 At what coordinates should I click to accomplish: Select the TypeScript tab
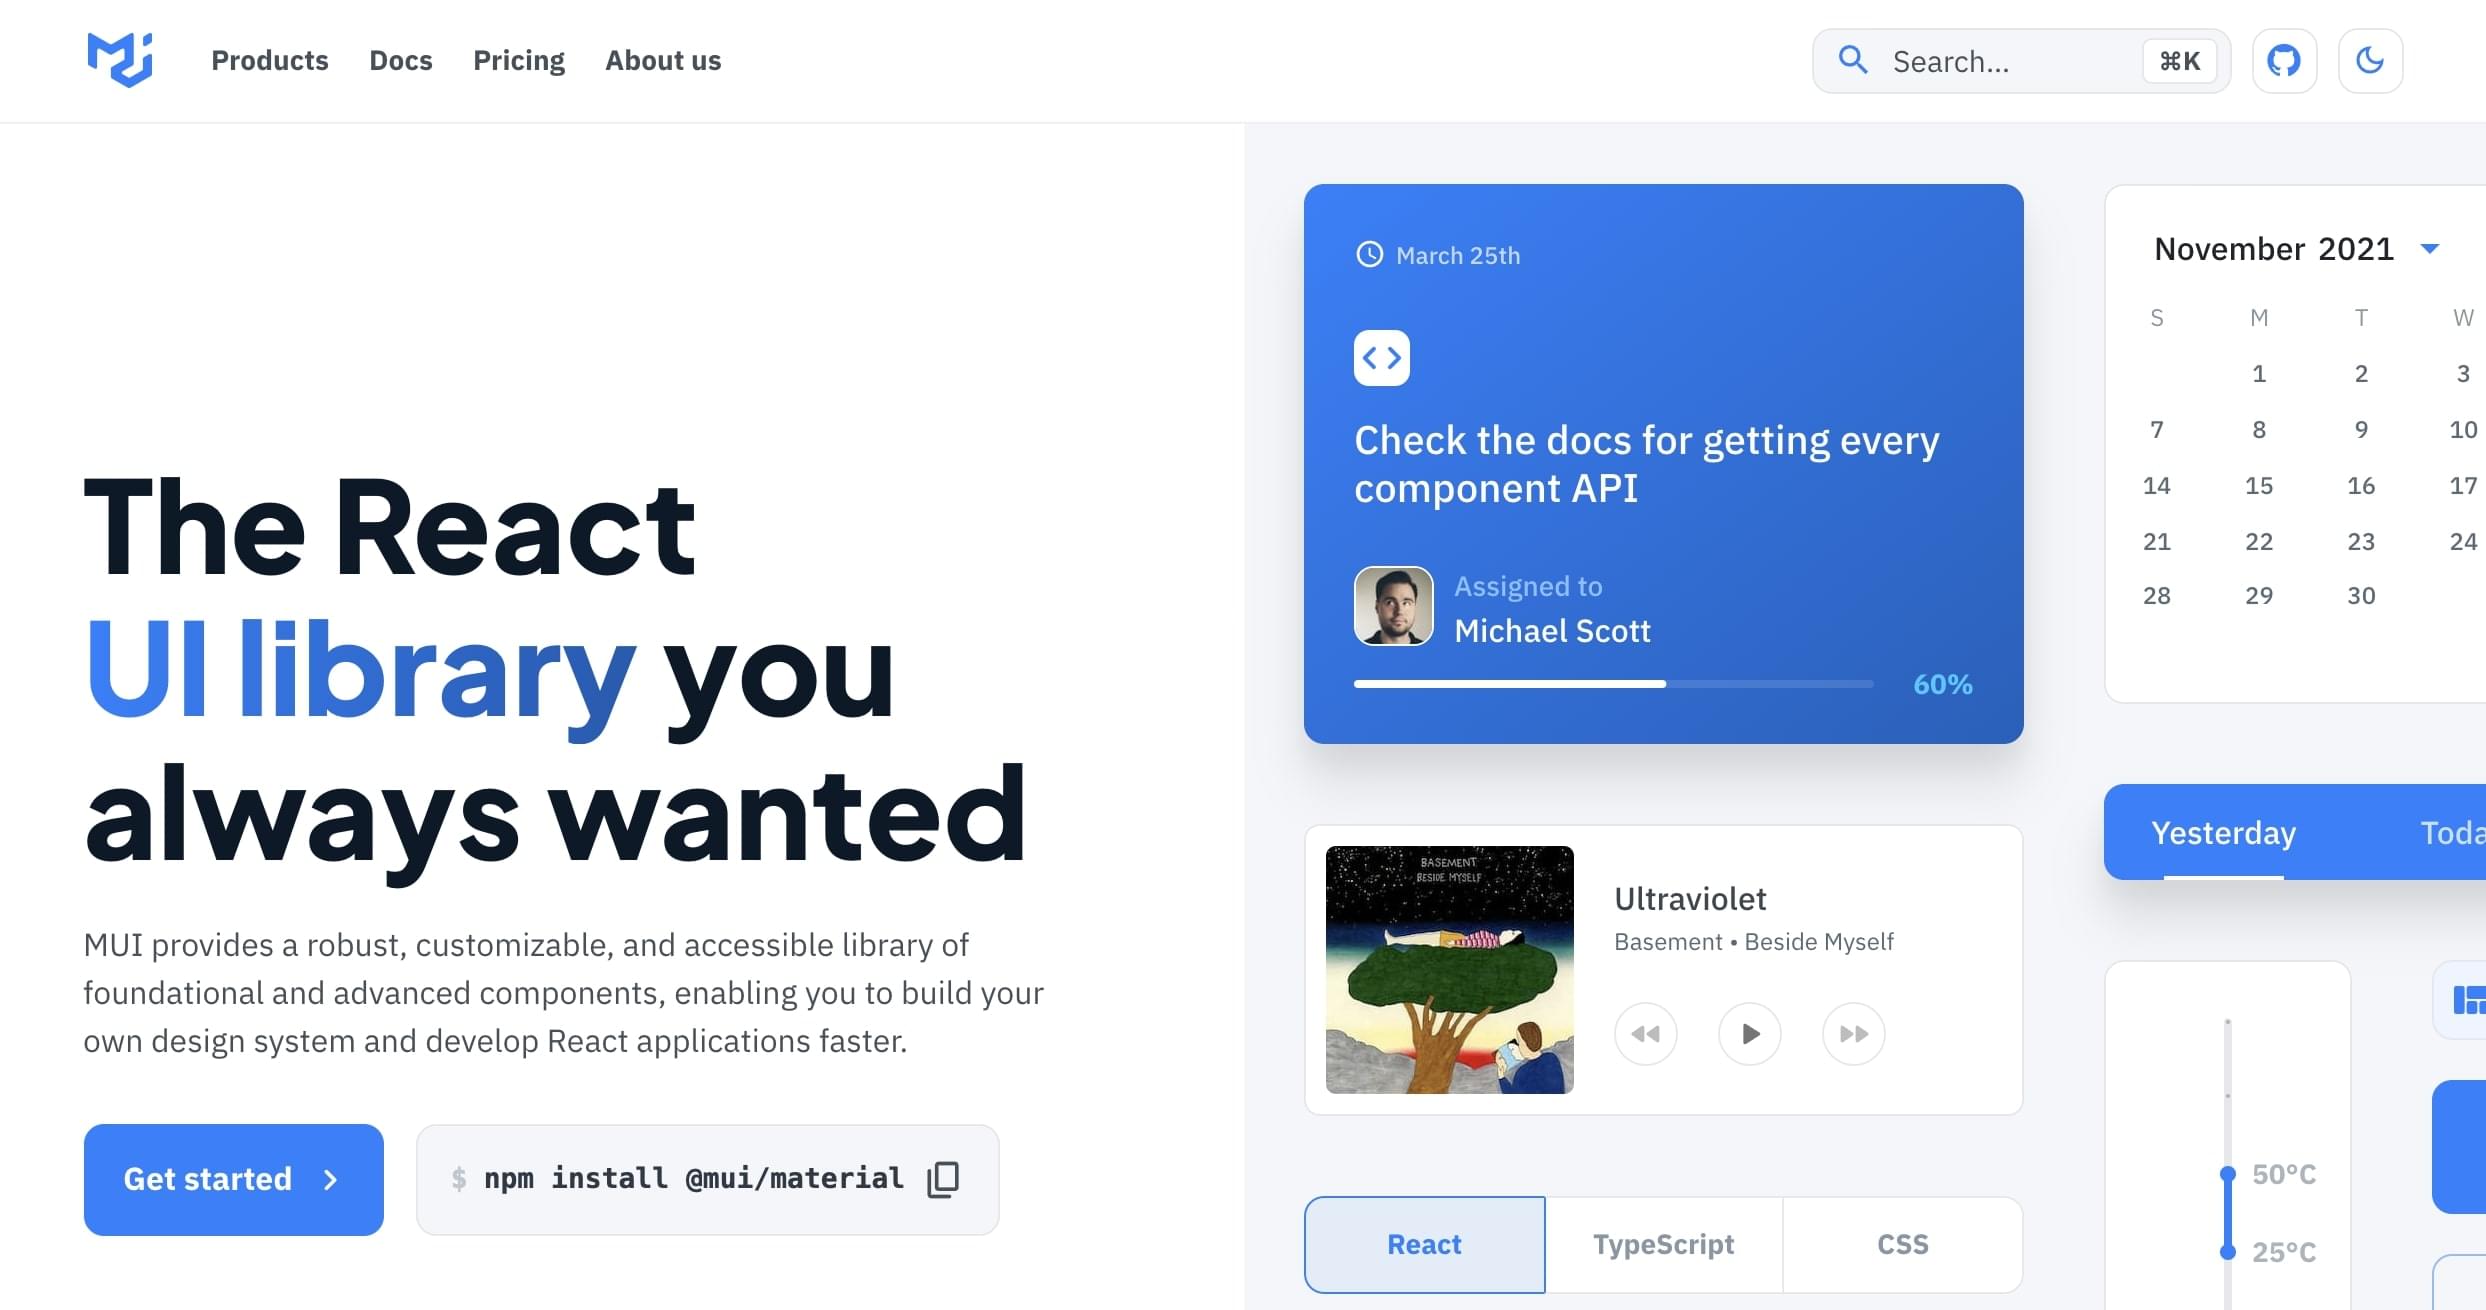click(x=1662, y=1244)
